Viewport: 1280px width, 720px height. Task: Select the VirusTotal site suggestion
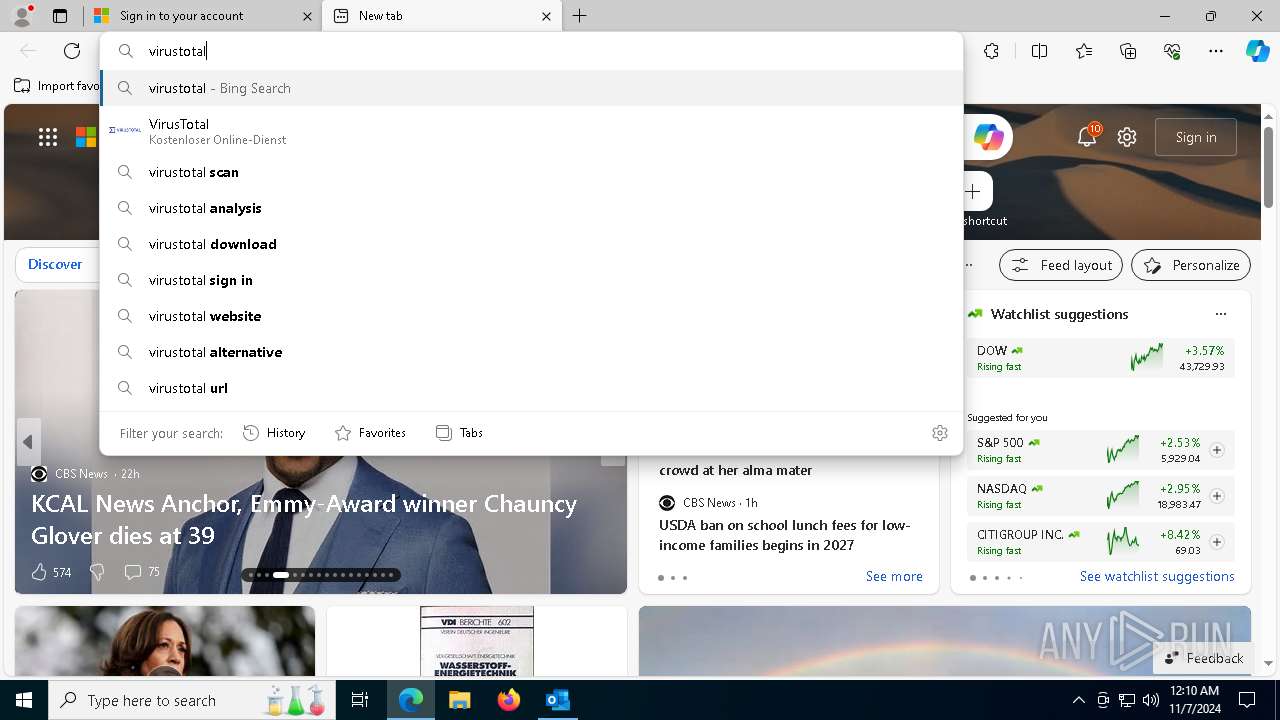[x=531, y=131]
